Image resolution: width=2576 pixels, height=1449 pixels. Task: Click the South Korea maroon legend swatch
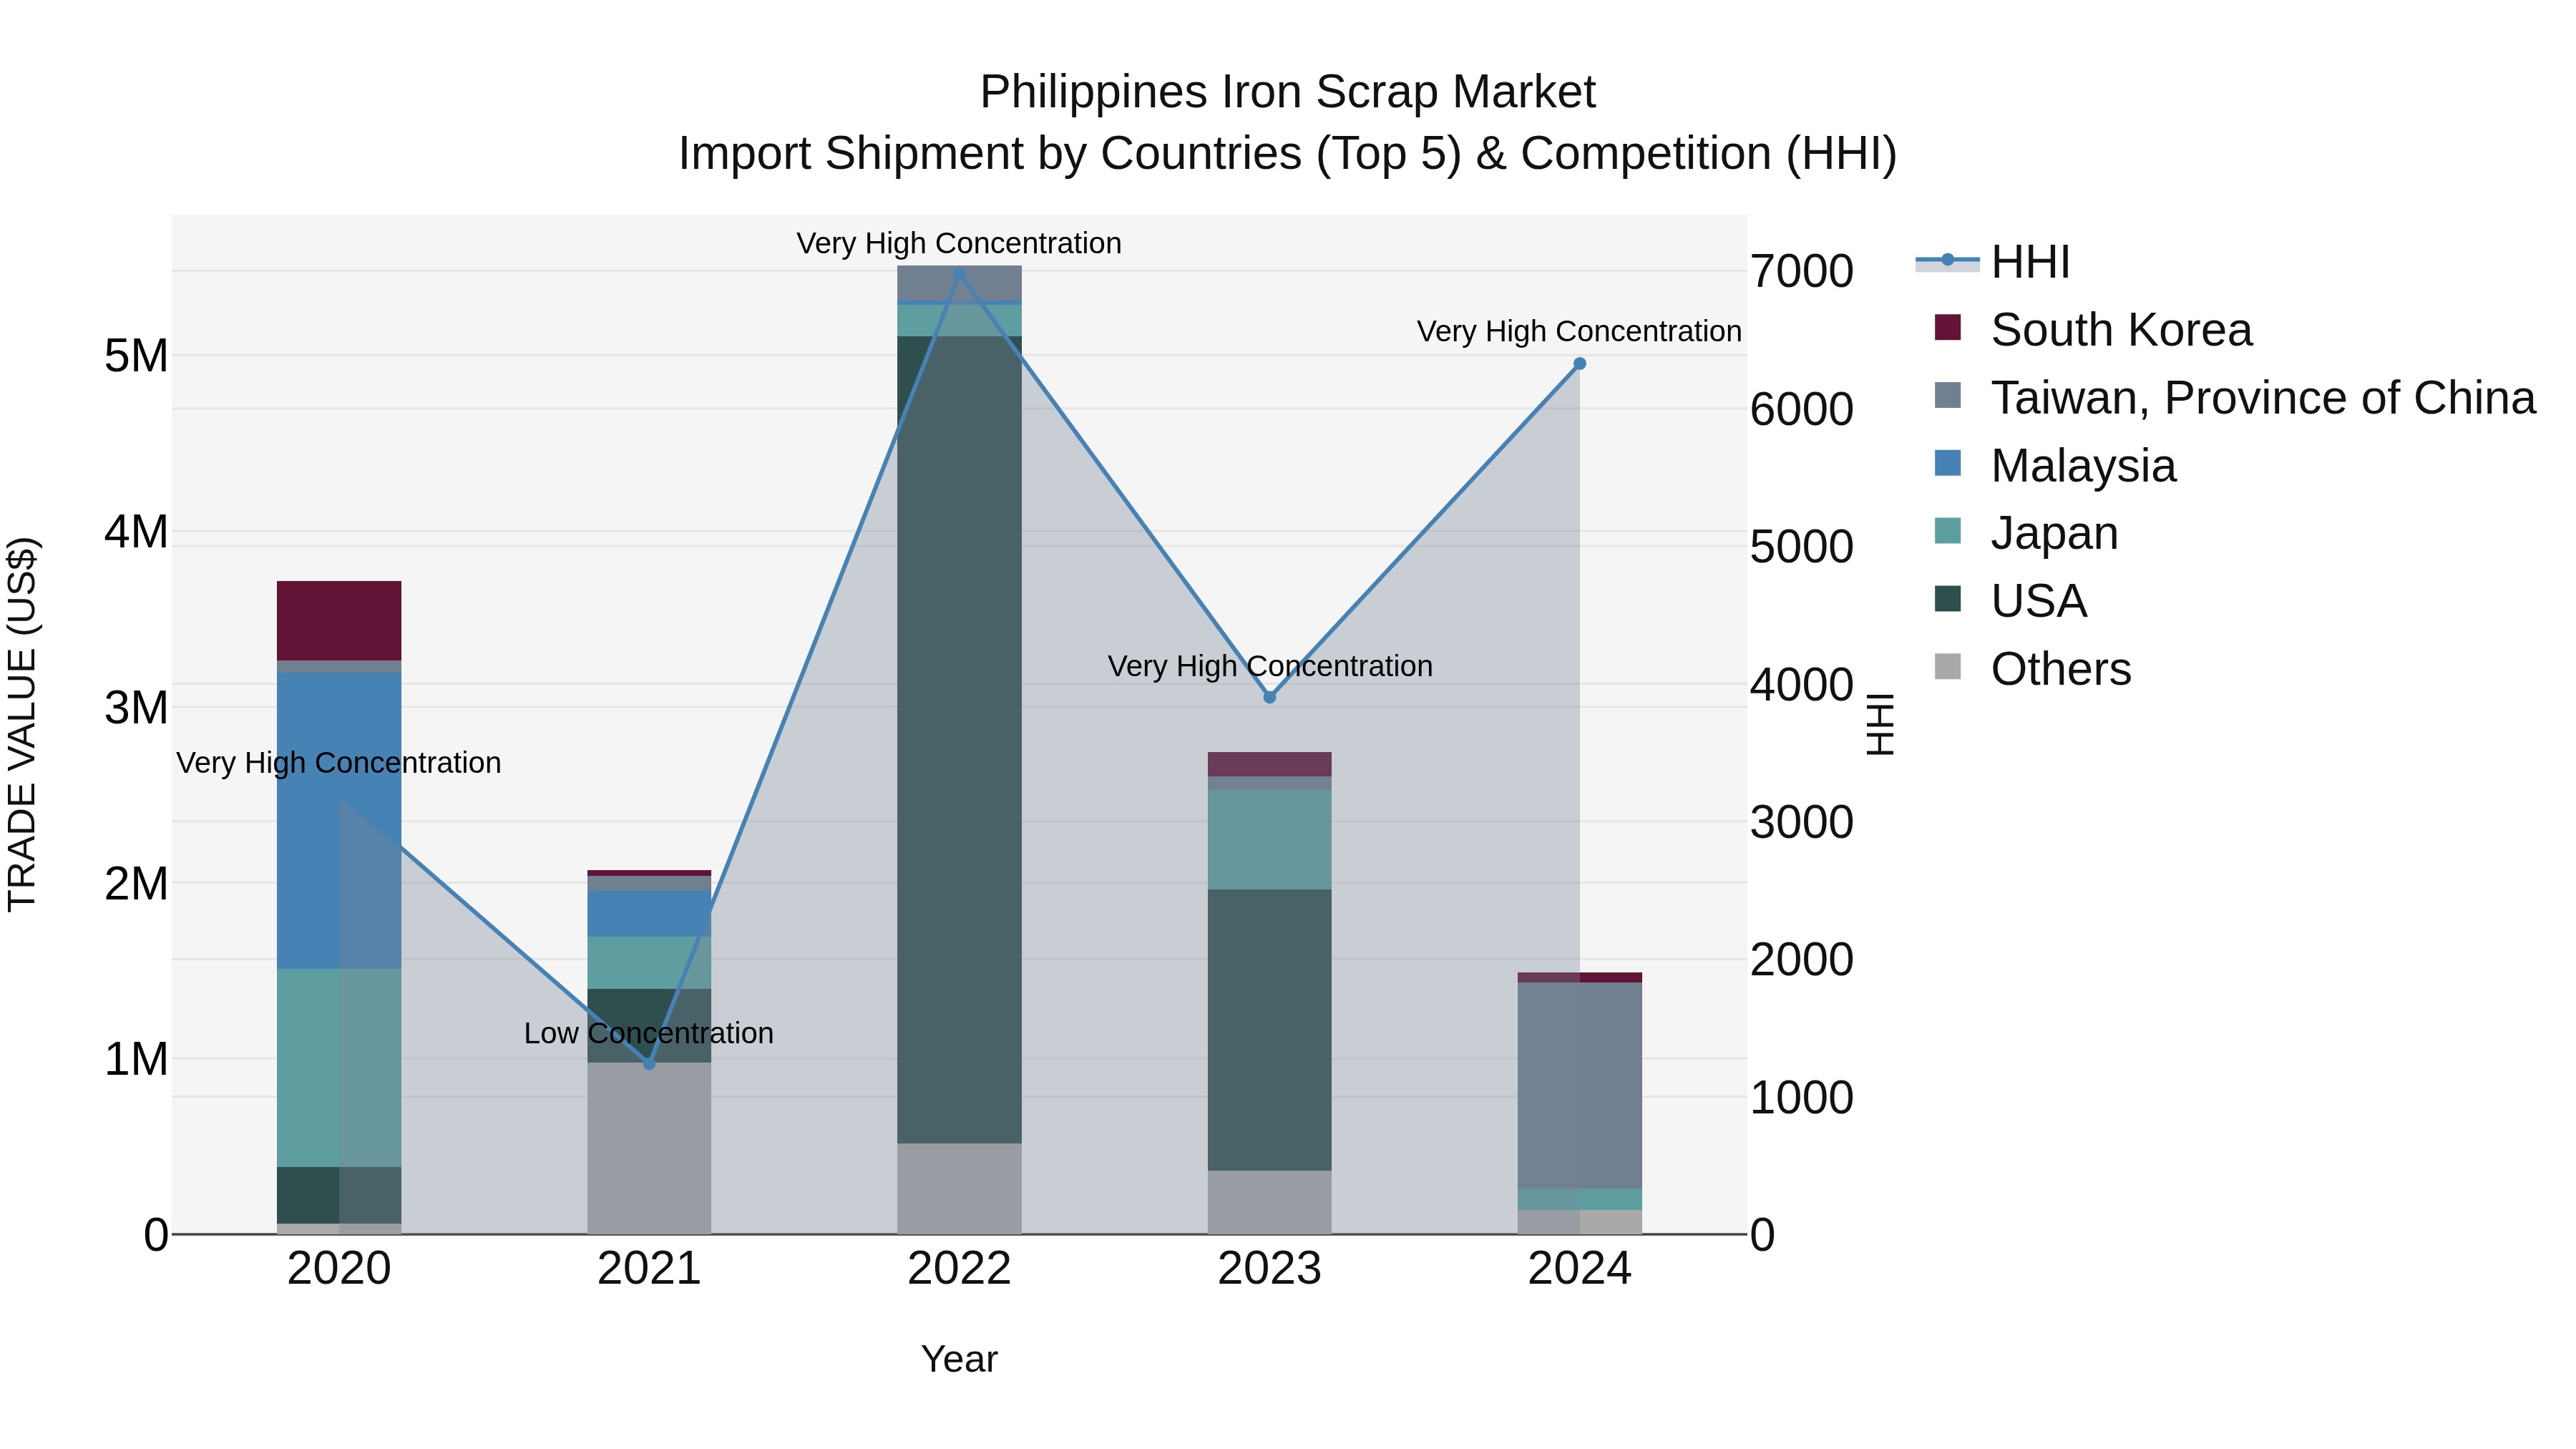point(1948,327)
